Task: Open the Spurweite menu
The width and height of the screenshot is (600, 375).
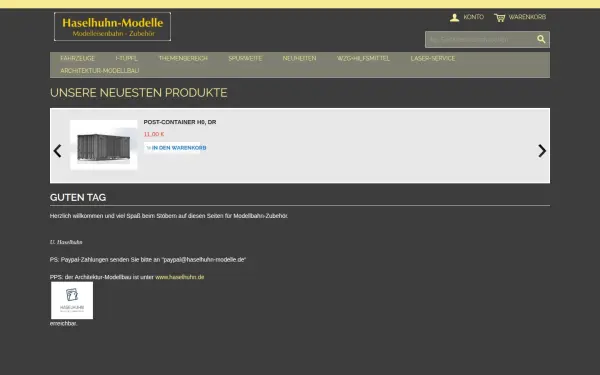Action: pyautogui.click(x=245, y=59)
